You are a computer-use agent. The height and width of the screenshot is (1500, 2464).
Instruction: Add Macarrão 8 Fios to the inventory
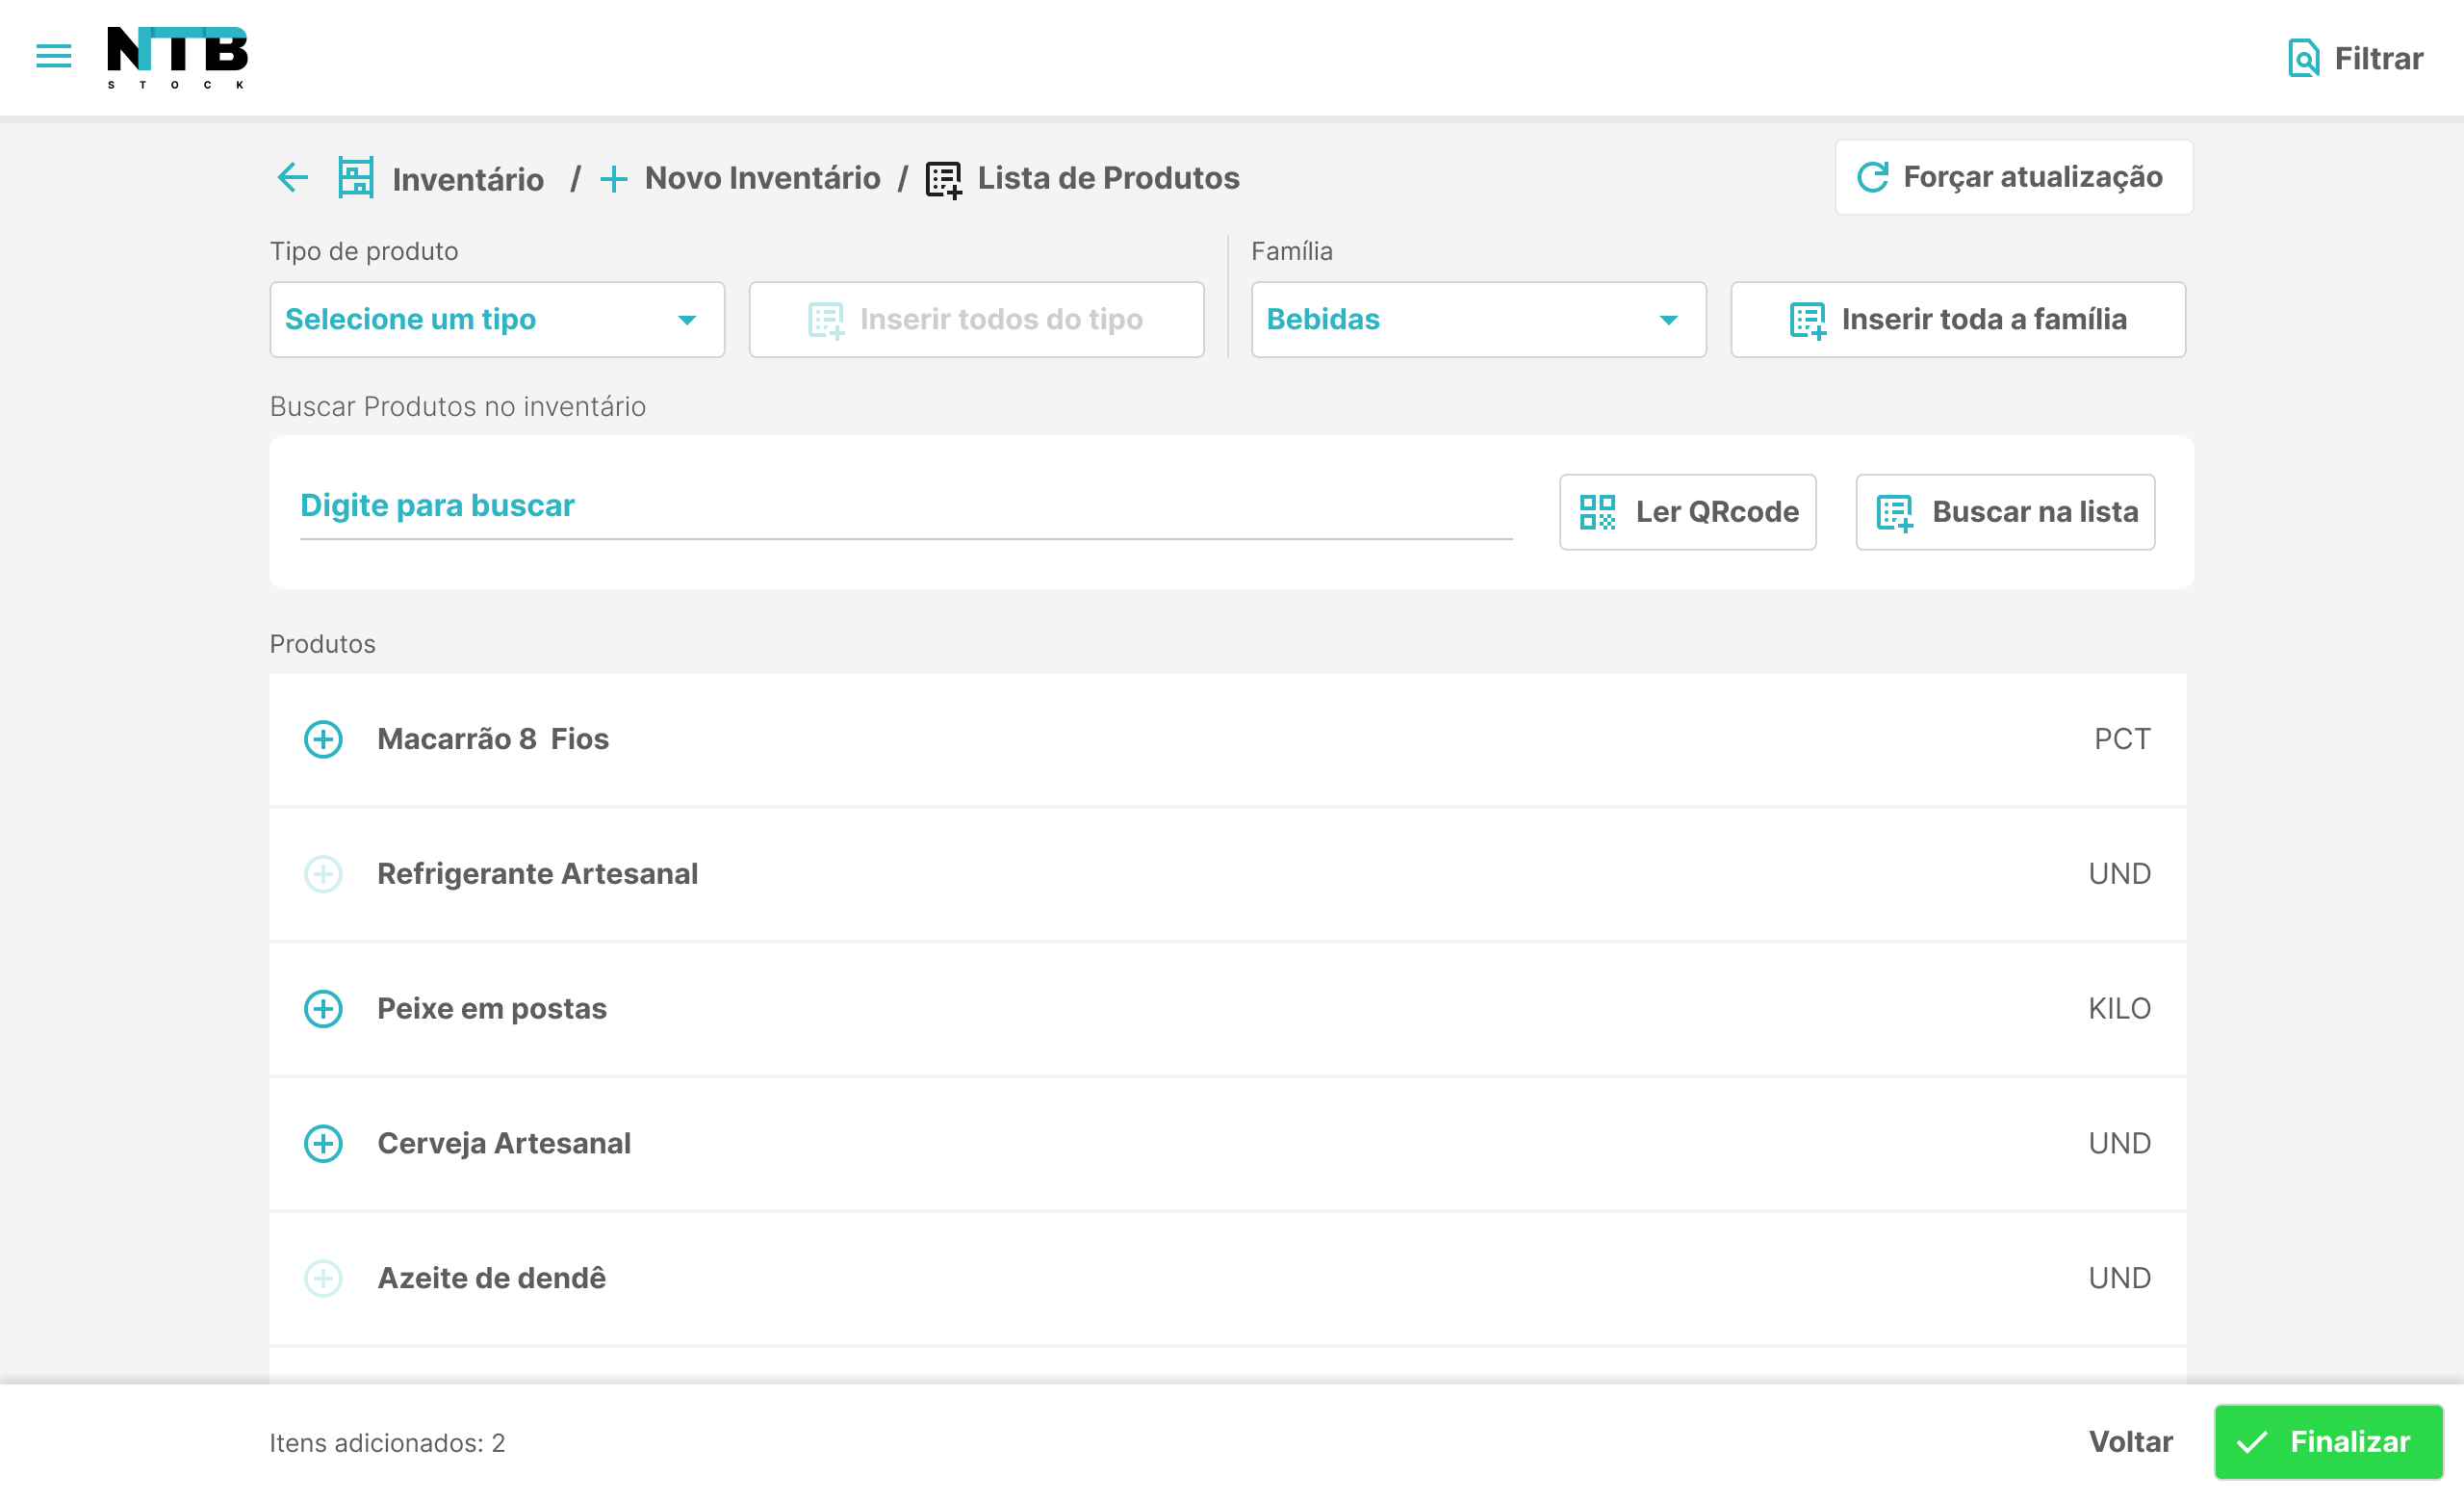pos(322,740)
